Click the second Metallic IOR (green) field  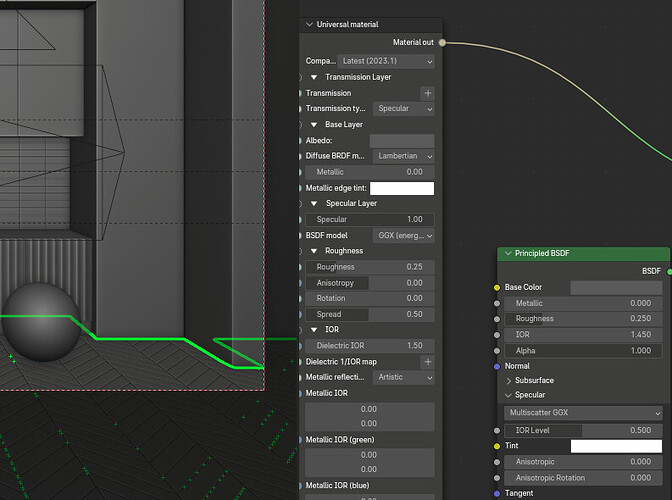click(369, 470)
